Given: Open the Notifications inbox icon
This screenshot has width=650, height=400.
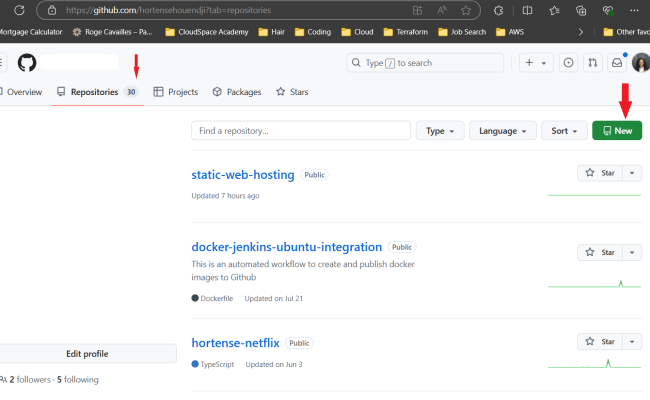Looking at the screenshot, I should (x=617, y=63).
